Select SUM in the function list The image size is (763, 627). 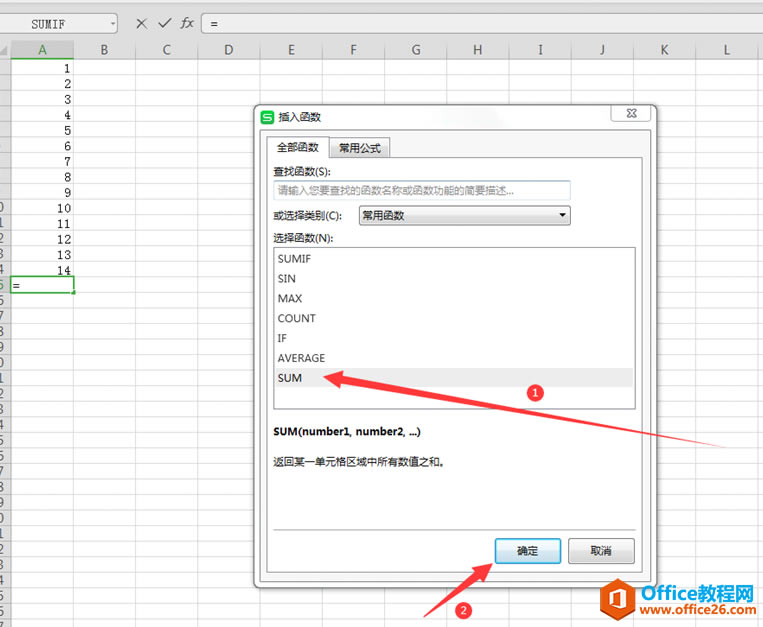pos(454,378)
